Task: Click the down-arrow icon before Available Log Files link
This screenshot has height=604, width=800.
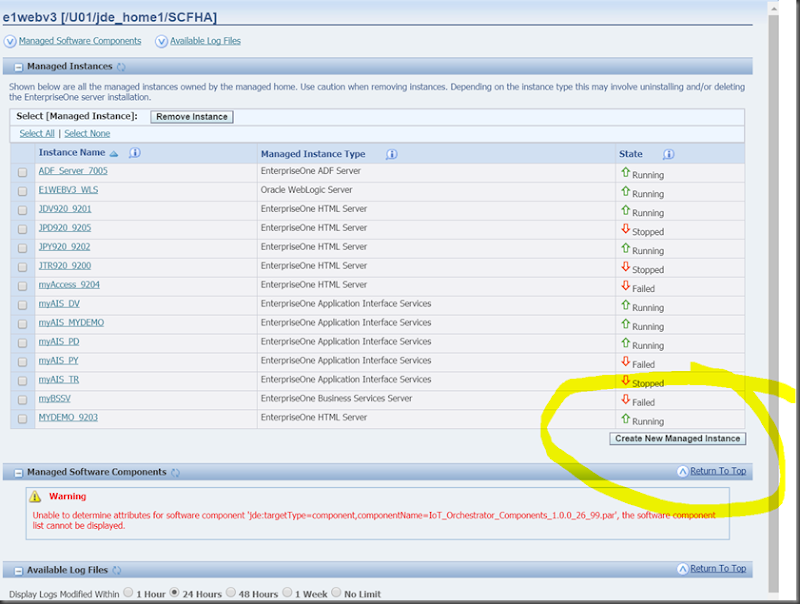Action: click(x=161, y=41)
